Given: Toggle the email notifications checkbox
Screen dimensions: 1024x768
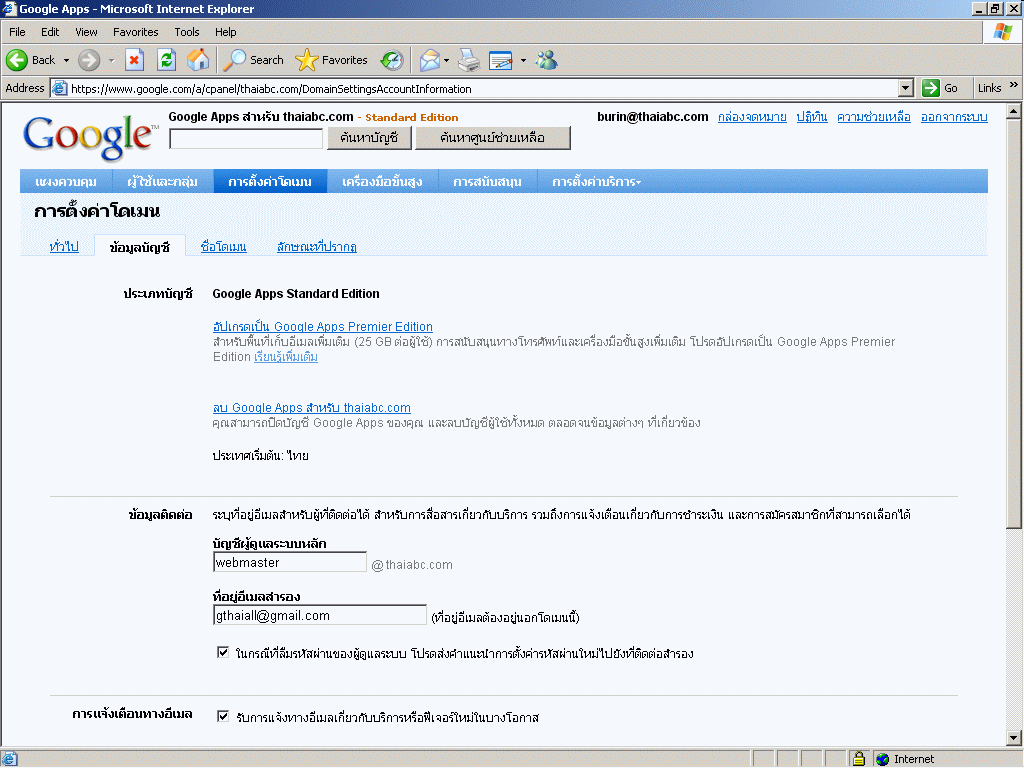Looking at the screenshot, I should click(223, 716).
